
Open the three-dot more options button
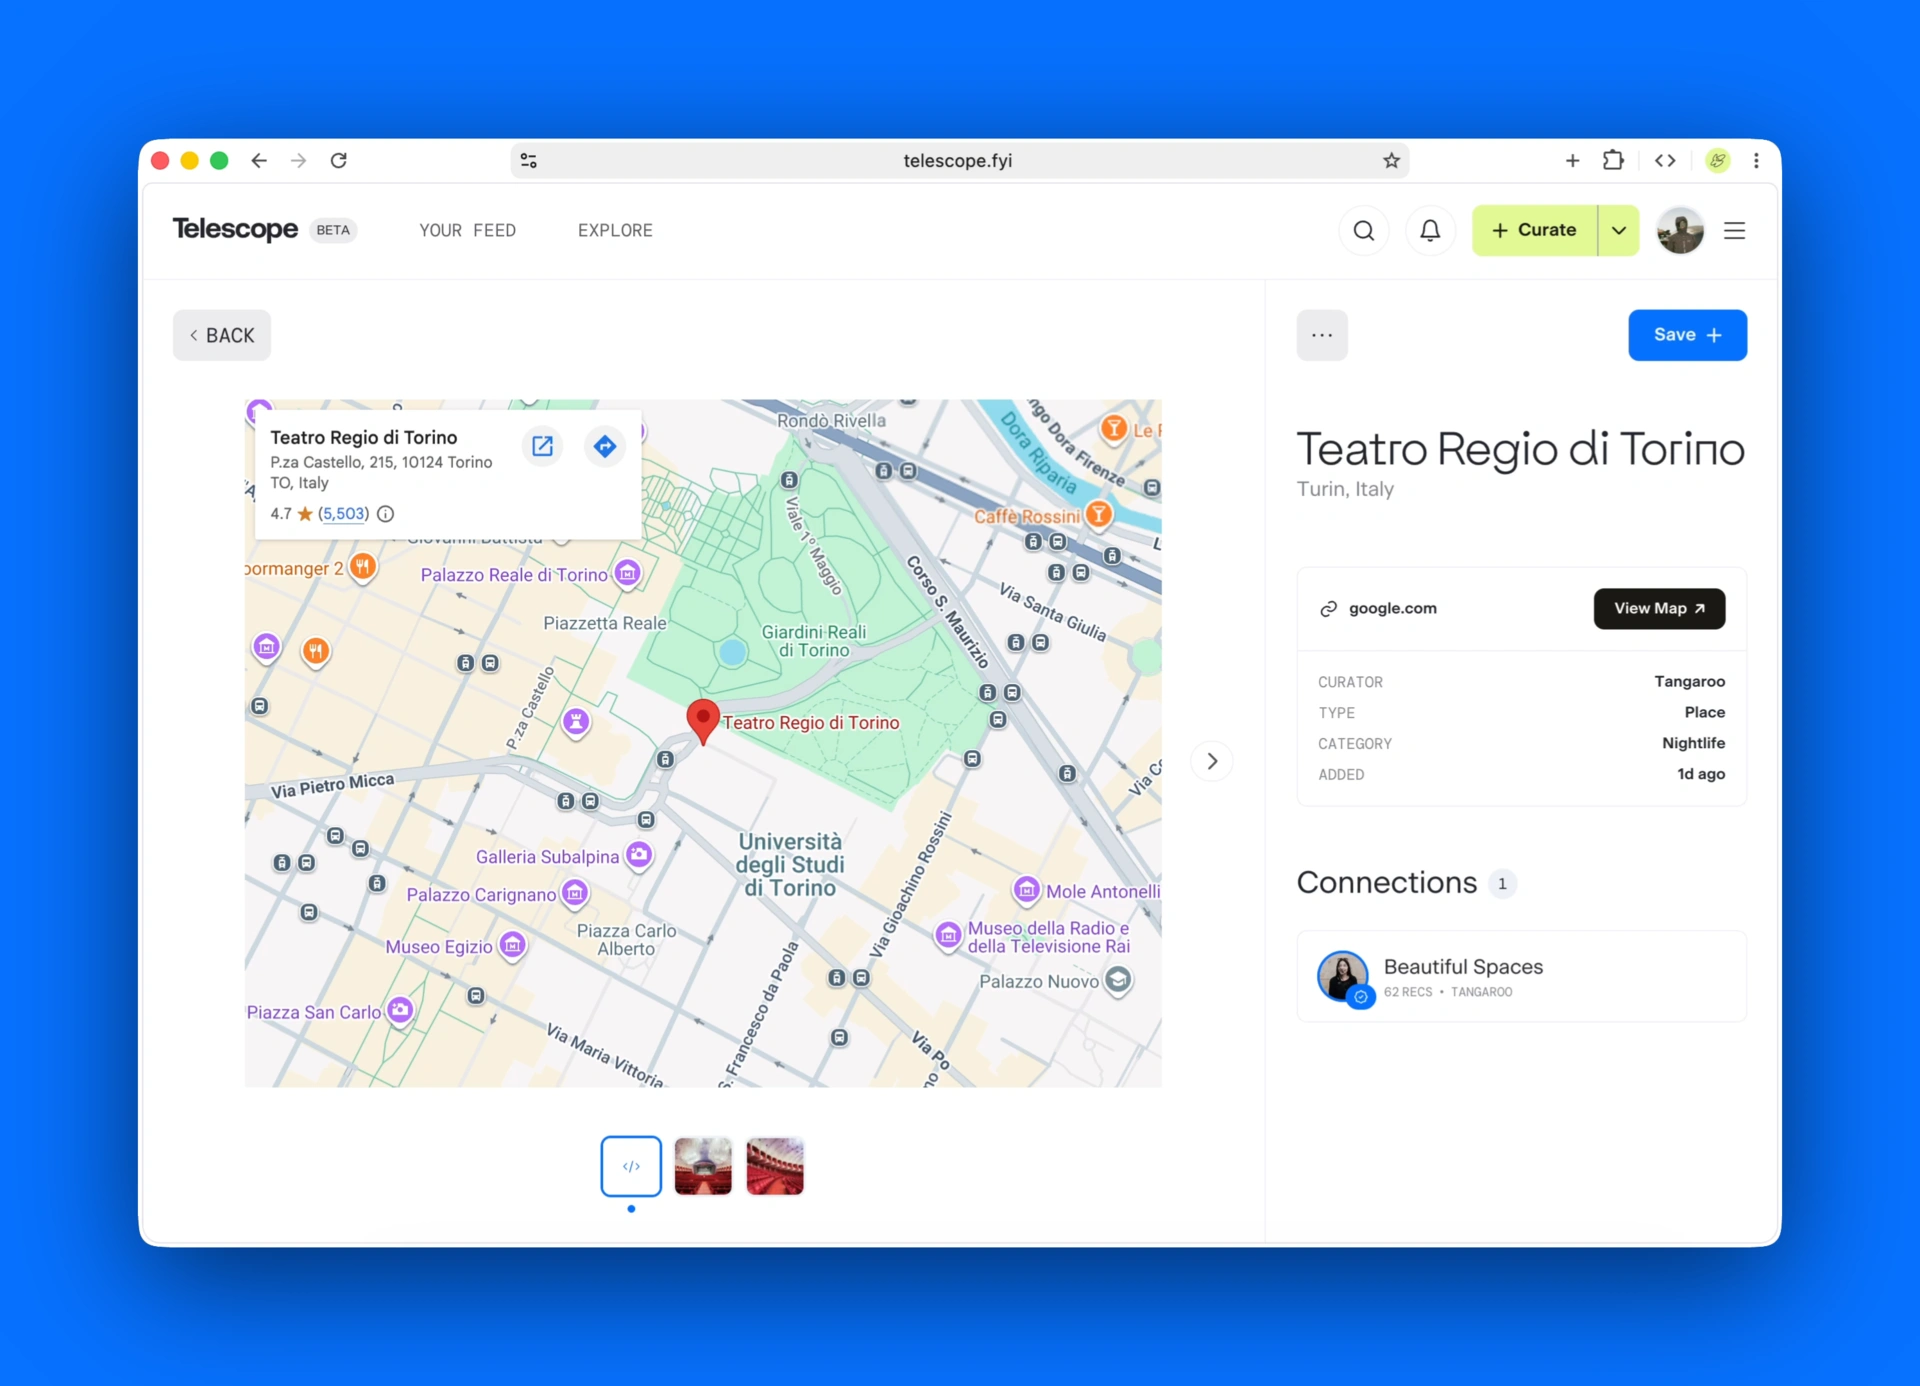click(1322, 335)
